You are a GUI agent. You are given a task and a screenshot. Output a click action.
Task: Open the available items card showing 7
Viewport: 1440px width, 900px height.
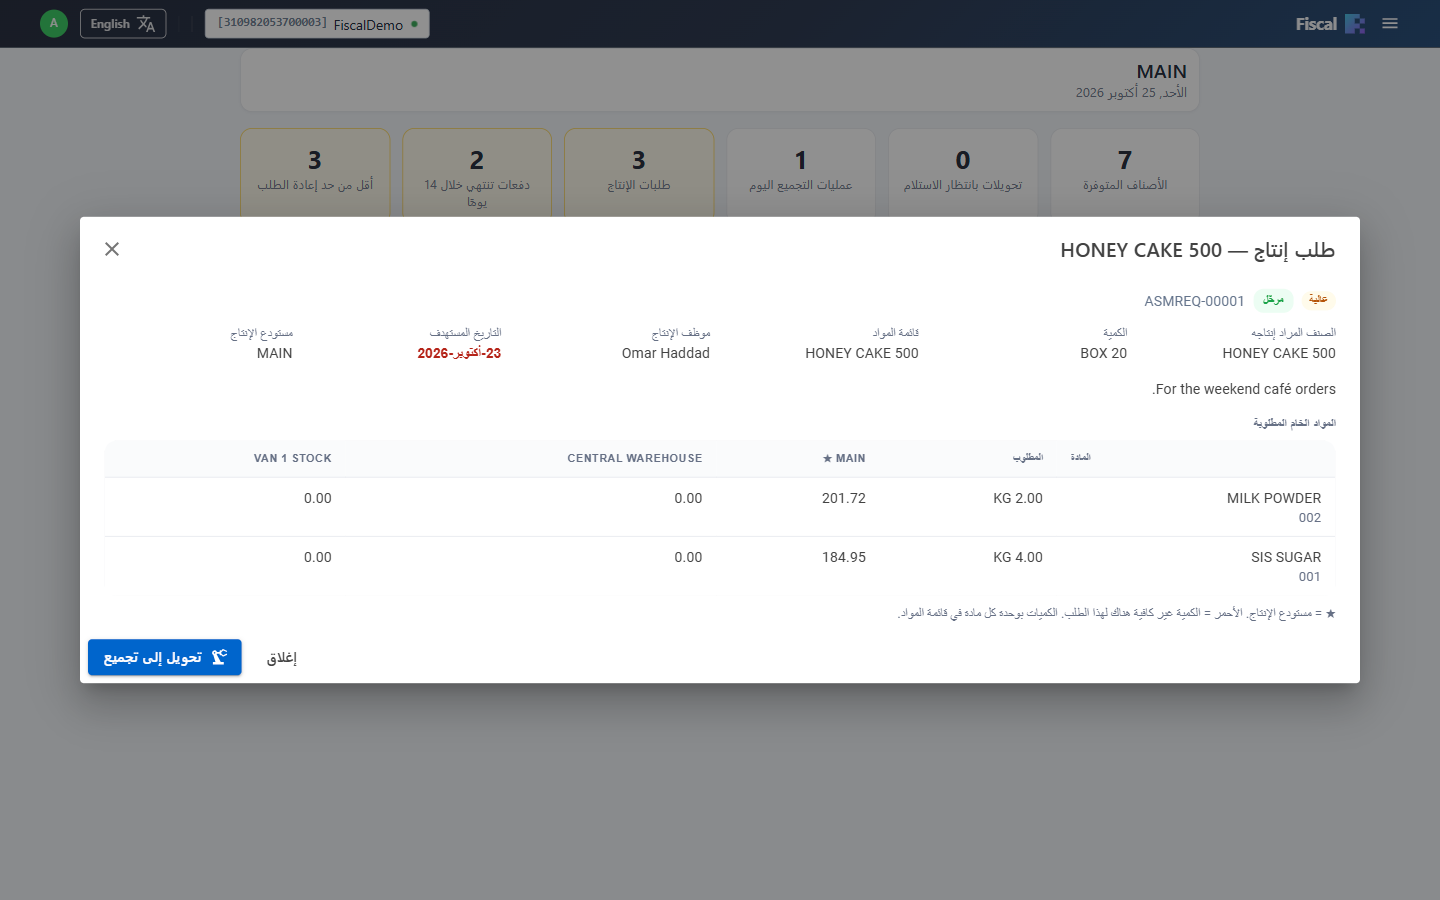tap(1125, 172)
